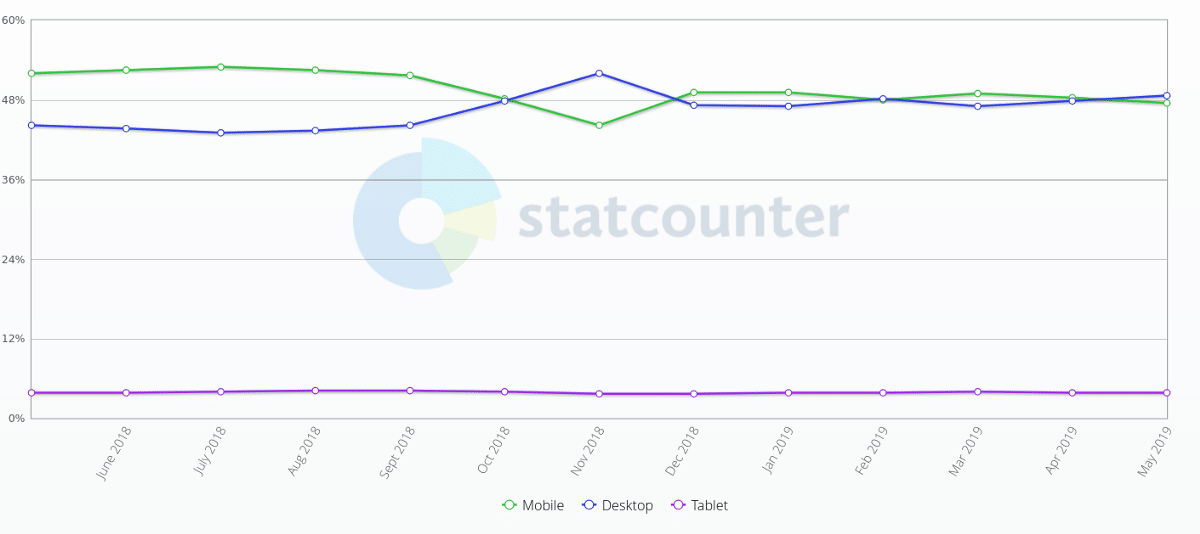1200x534 pixels.
Task: Click the Feb 2019 x-axis label
Action: click(x=872, y=452)
